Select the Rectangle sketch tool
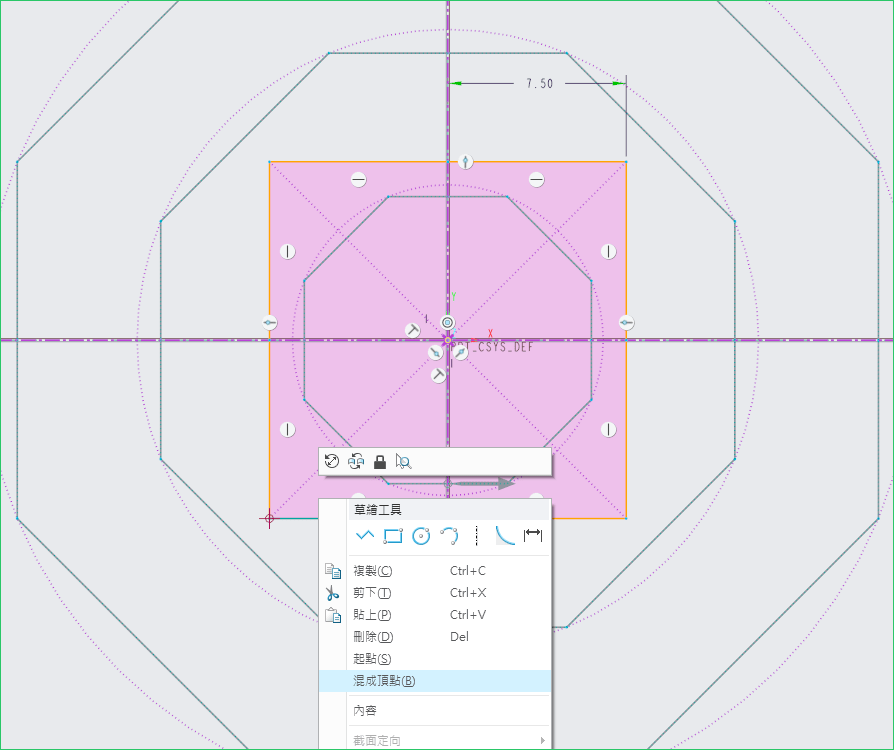The image size is (894, 750). click(x=393, y=536)
